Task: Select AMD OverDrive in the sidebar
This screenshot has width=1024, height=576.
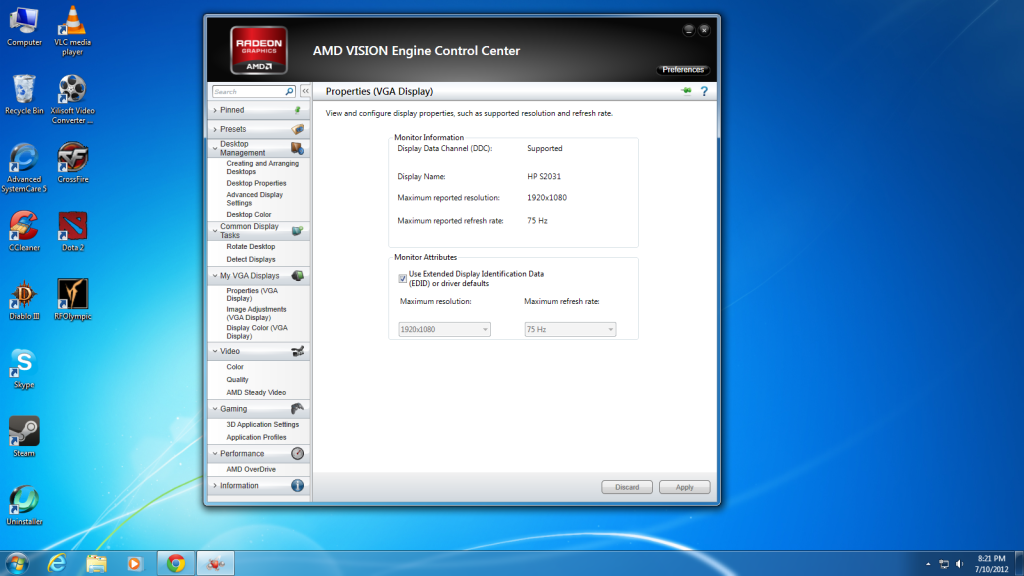Action: click(x=251, y=469)
